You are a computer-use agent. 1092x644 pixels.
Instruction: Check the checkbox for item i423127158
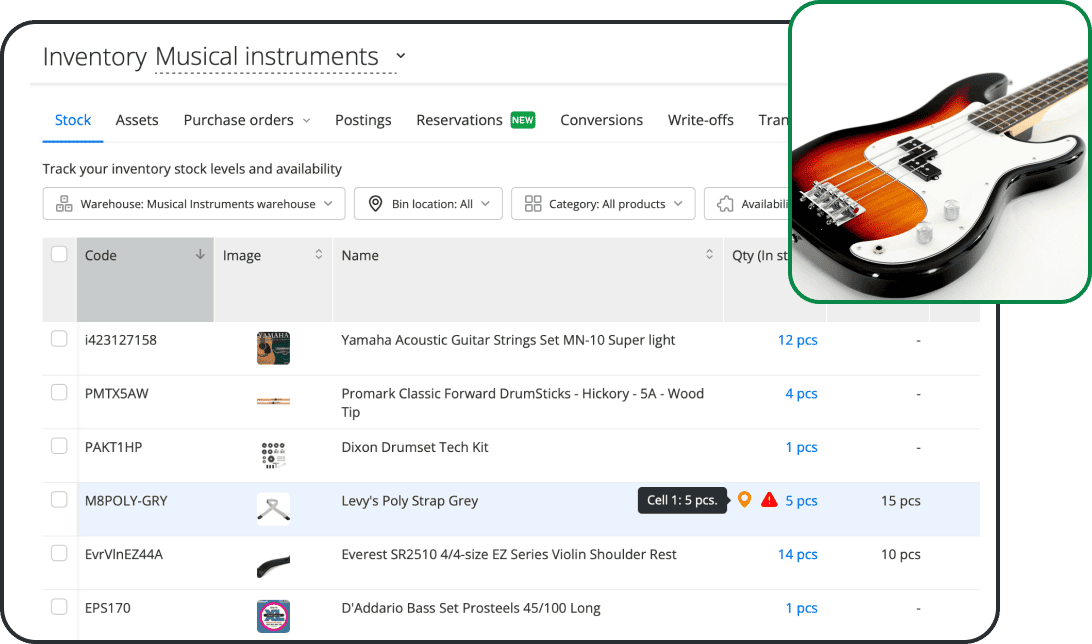(59, 339)
